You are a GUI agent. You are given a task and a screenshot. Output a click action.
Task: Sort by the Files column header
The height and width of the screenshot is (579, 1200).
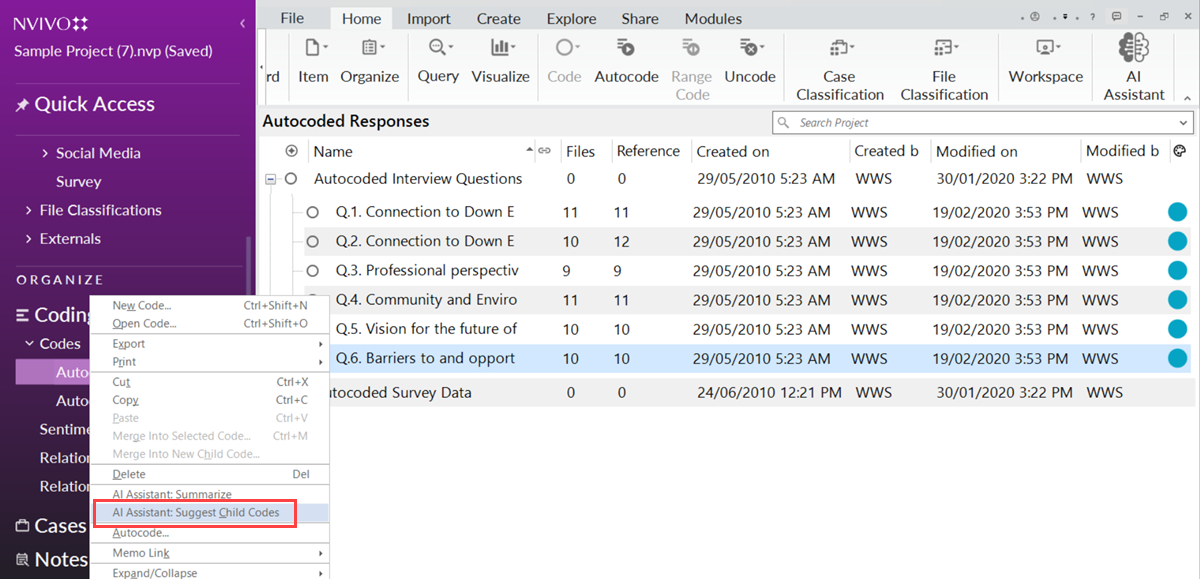tap(583, 151)
